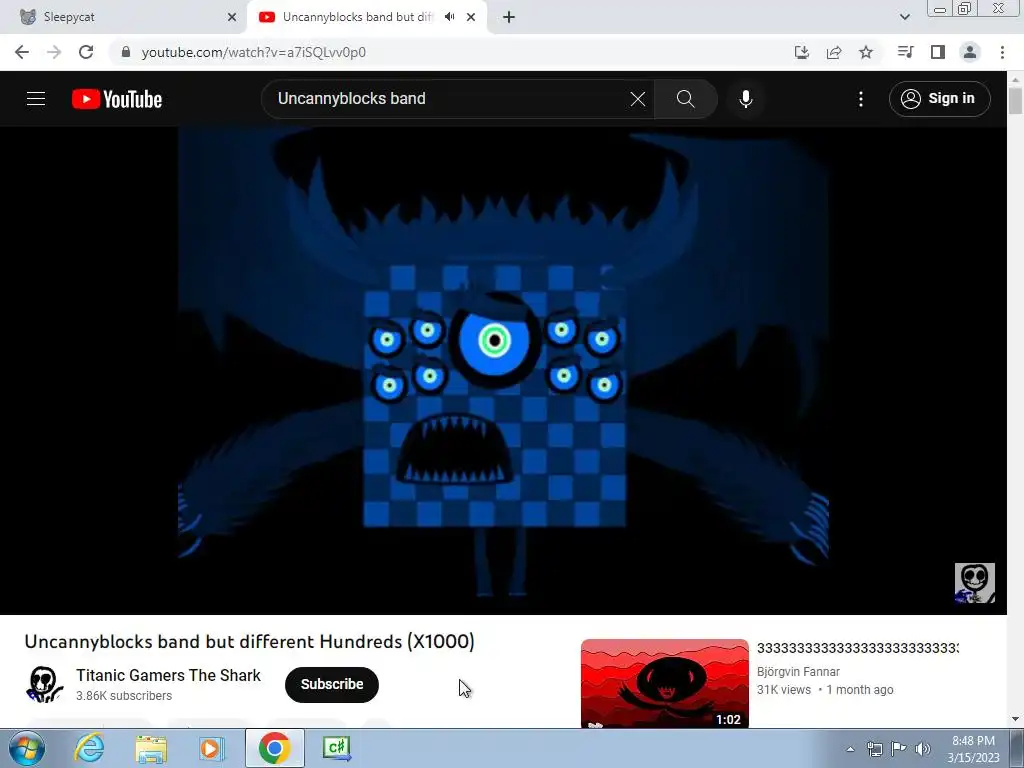Screen dimensions: 1024x768
Task: Go back to the previous page
Action: tap(22, 52)
